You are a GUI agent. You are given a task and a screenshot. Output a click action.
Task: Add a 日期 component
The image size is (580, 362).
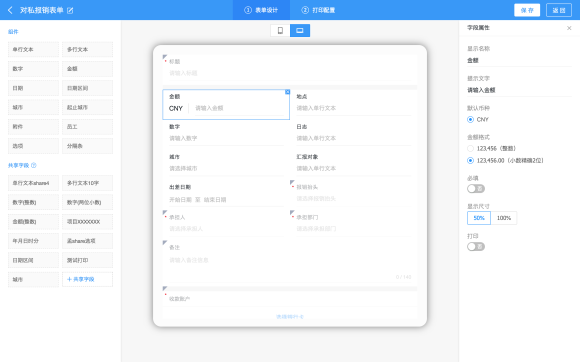pyautogui.click(x=33, y=88)
